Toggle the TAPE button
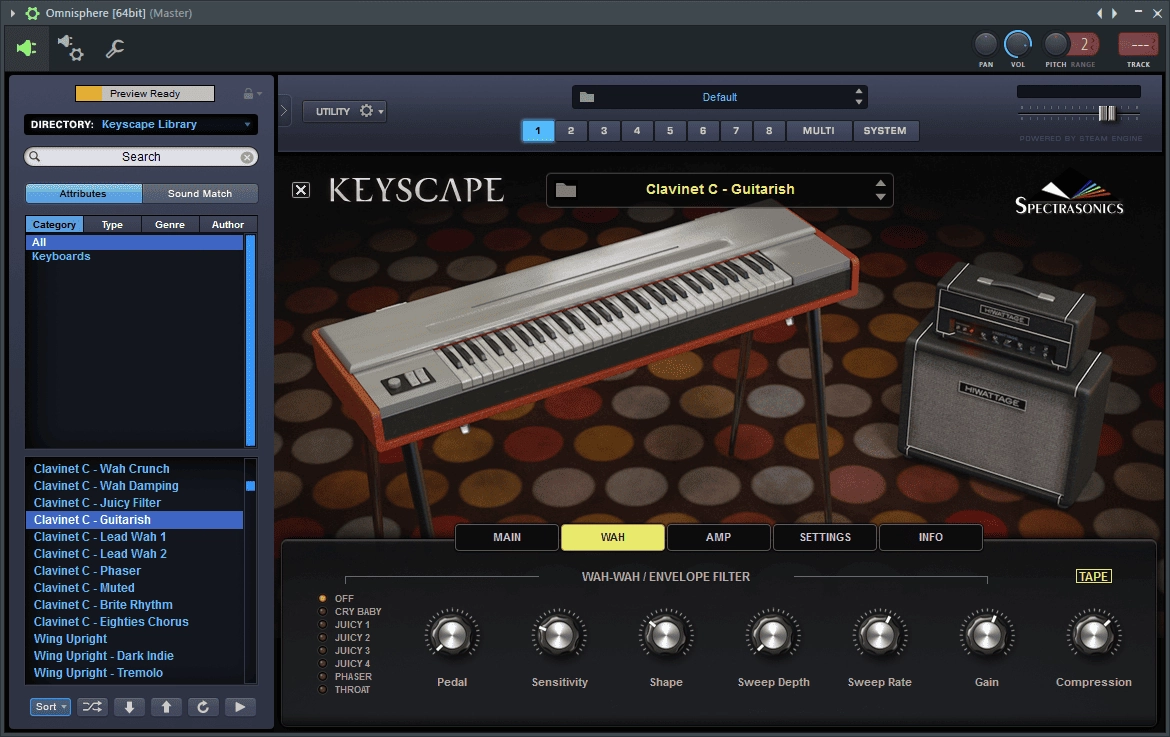Image resolution: width=1170 pixels, height=737 pixels. [x=1093, y=577]
